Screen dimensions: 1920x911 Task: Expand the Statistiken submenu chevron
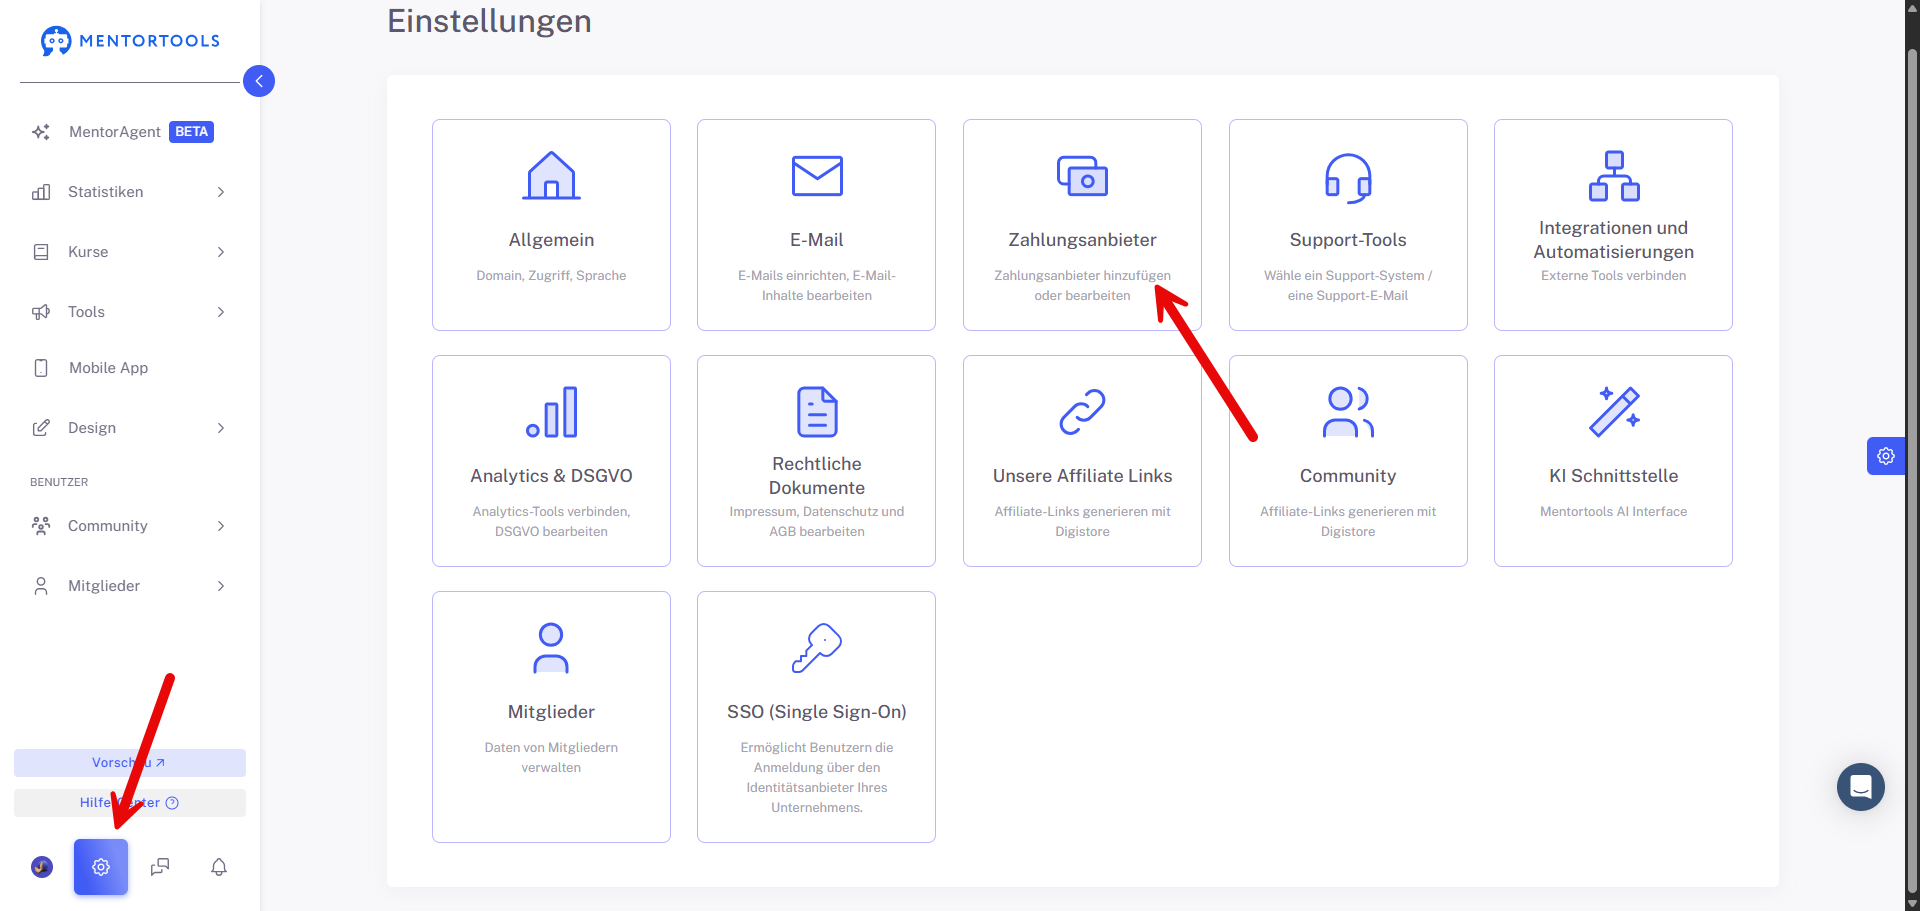pyautogui.click(x=221, y=192)
